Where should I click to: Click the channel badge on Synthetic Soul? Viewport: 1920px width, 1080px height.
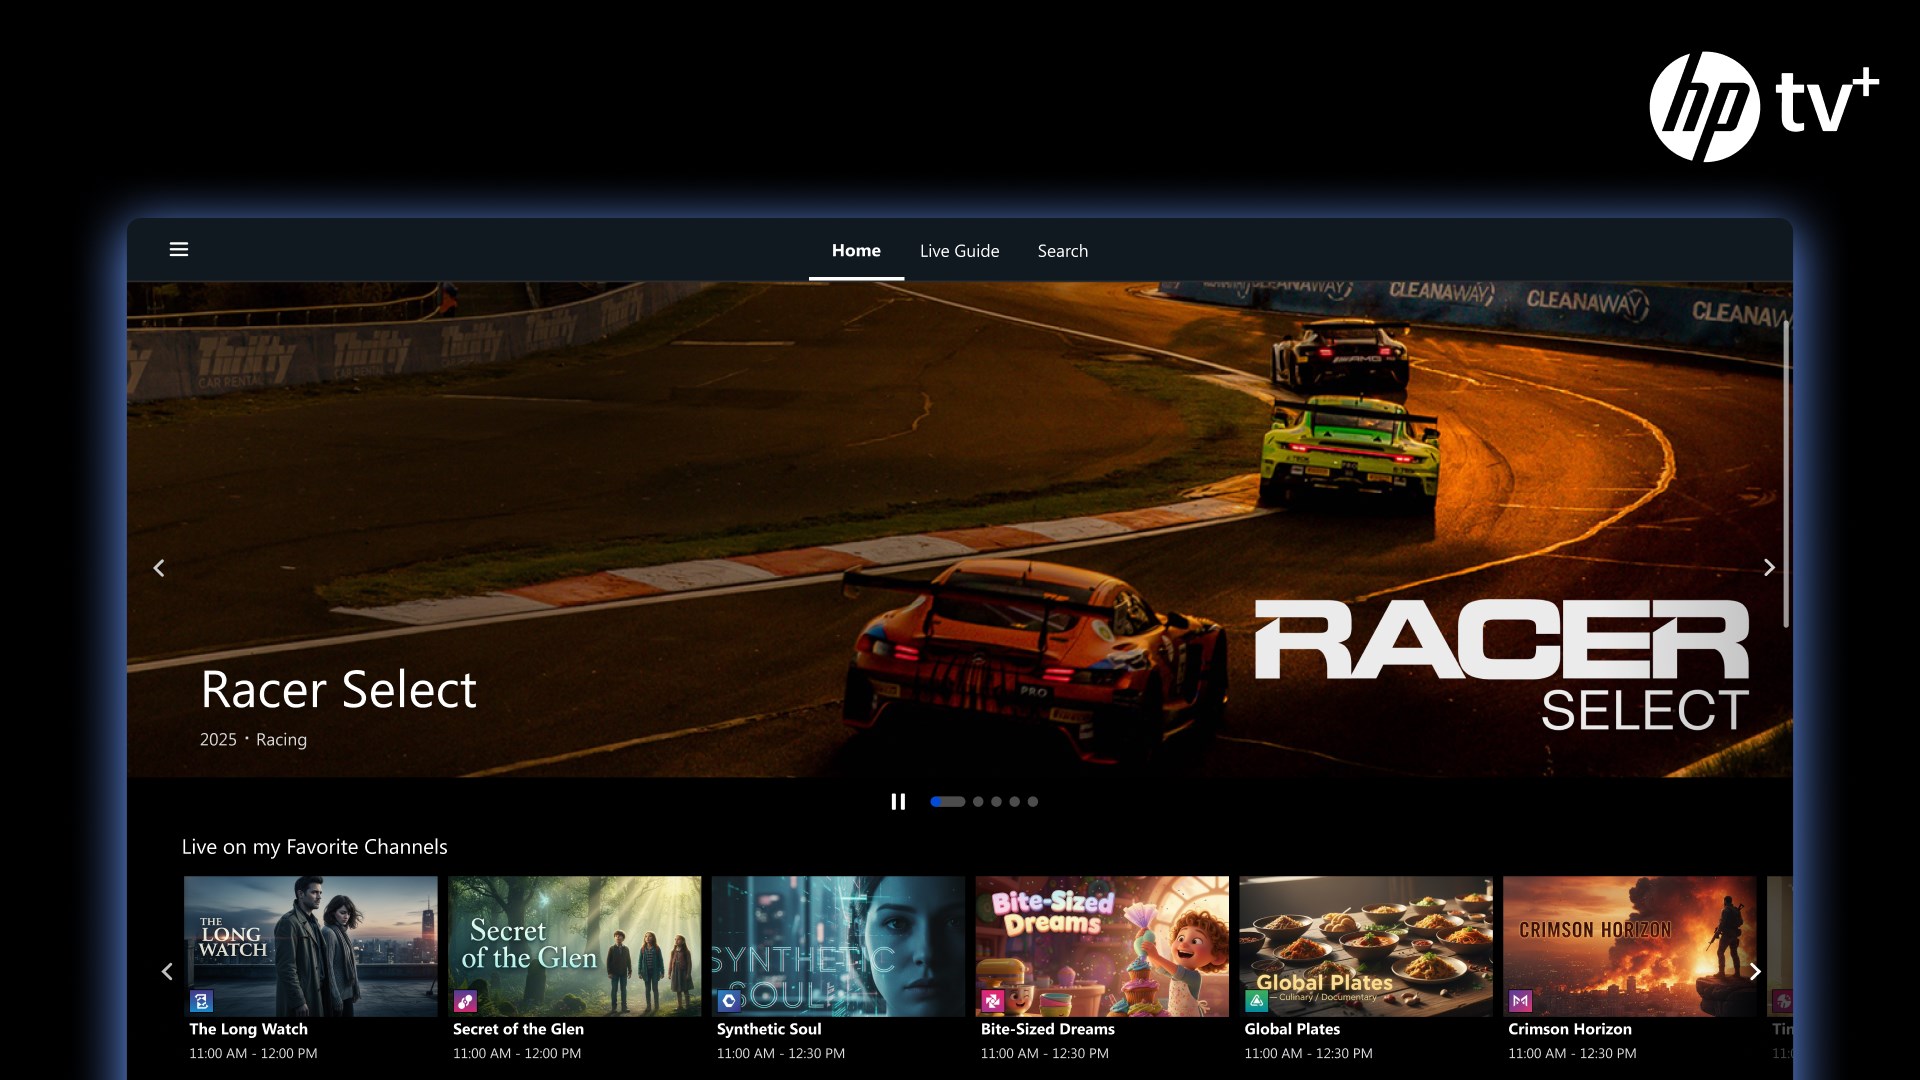729,1001
